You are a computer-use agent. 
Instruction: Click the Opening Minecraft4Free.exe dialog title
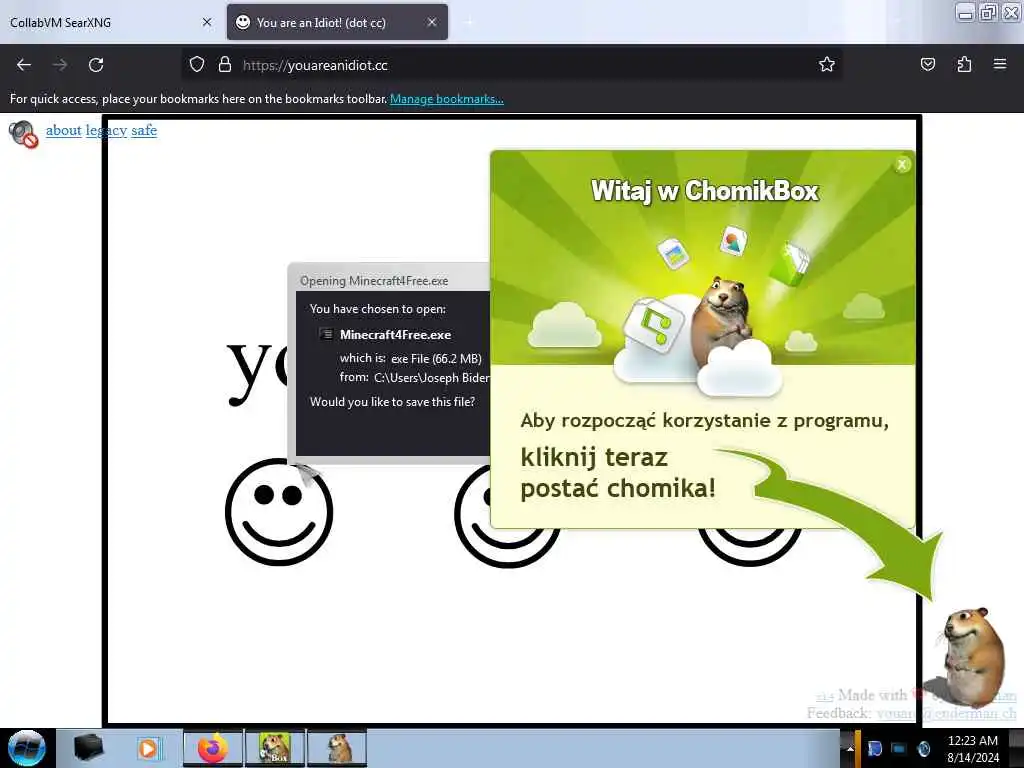click(374, 281)
